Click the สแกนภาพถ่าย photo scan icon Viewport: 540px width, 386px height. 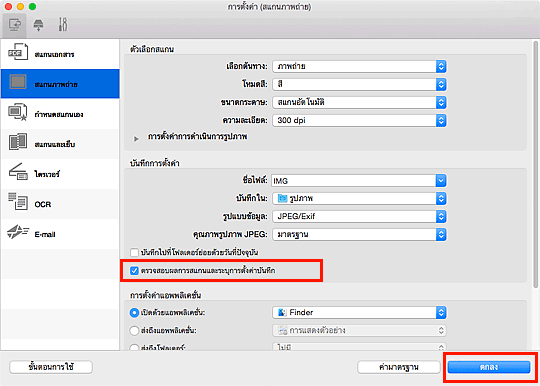click(x=18, y=82)
